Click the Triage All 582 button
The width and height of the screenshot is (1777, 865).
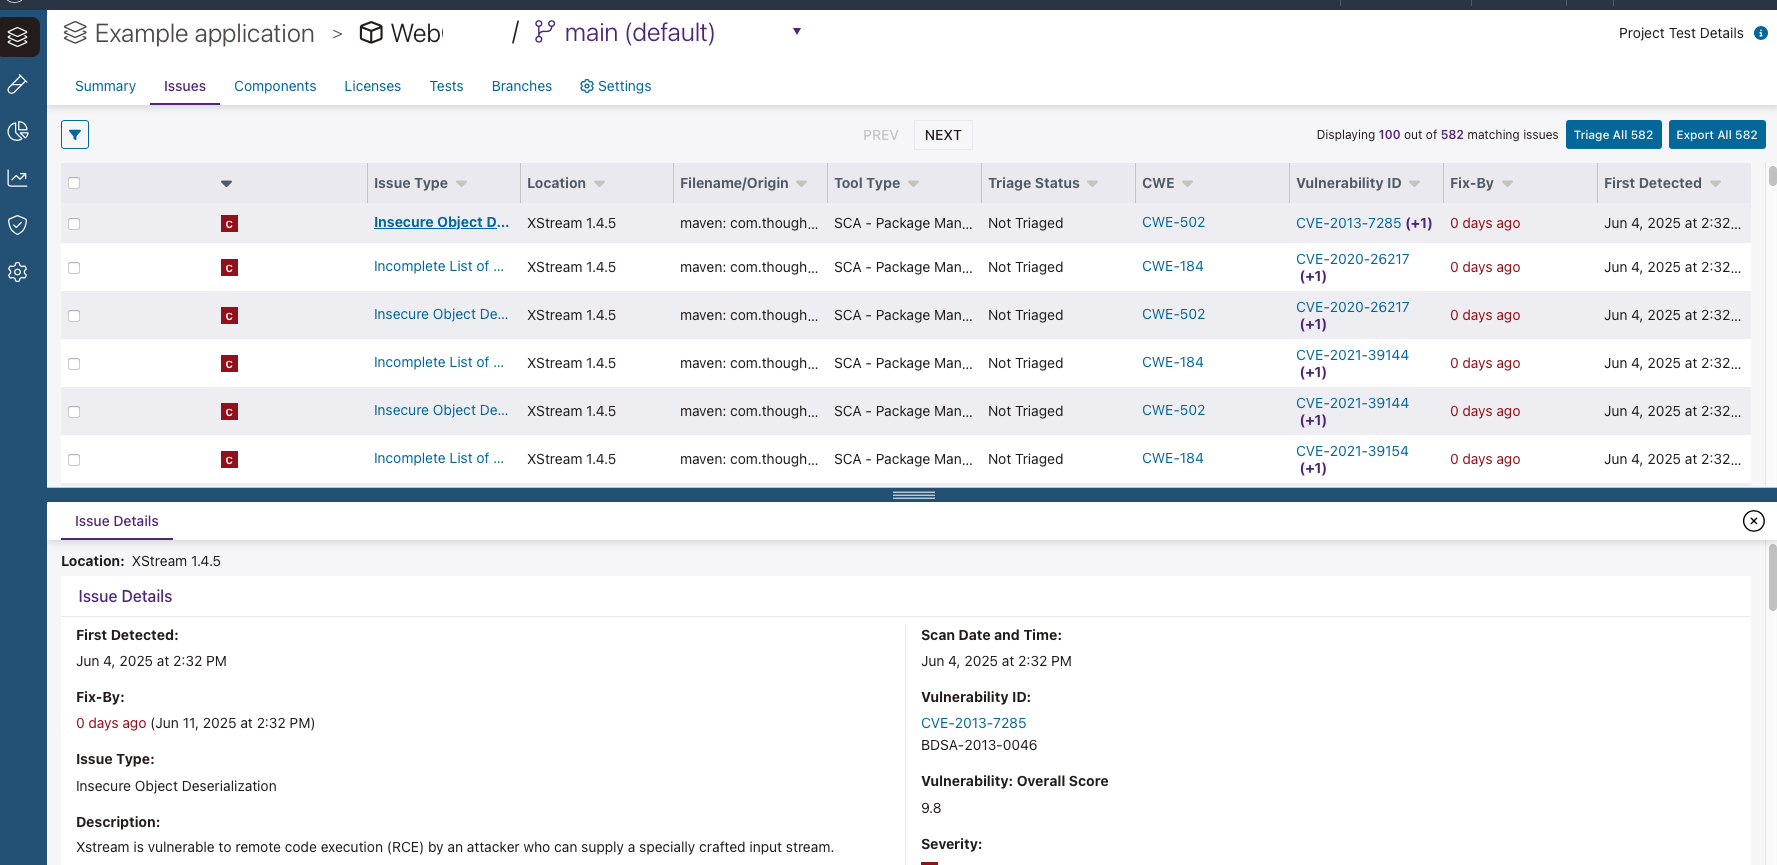pos(1613,135)
